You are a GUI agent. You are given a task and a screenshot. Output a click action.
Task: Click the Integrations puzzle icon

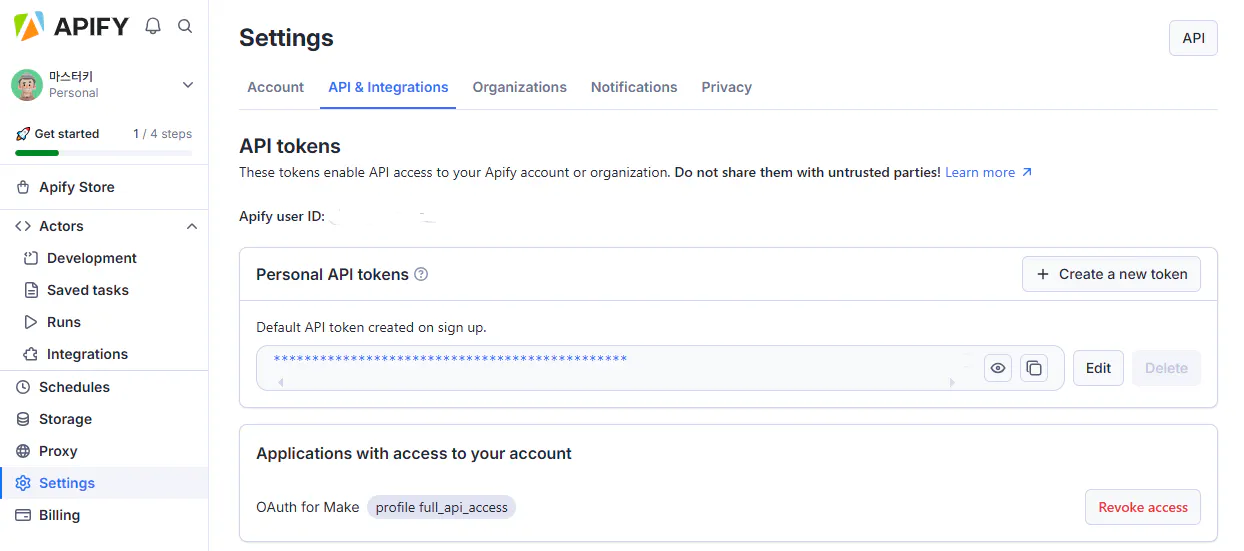pos(30,354)
